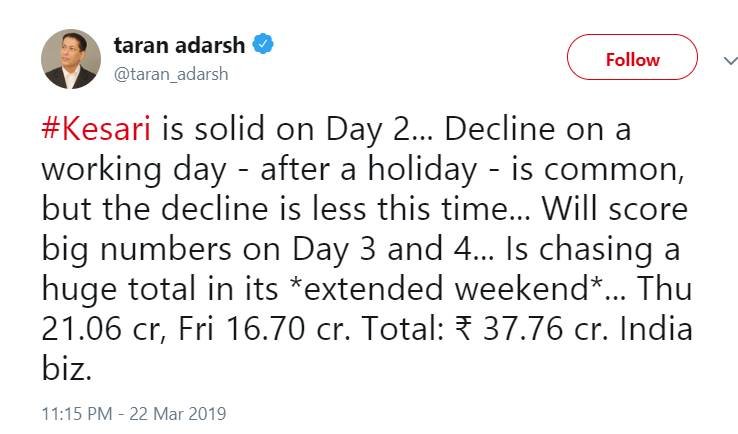Expand the chevron menu beside Follow
738x434 pixels.
729,60
